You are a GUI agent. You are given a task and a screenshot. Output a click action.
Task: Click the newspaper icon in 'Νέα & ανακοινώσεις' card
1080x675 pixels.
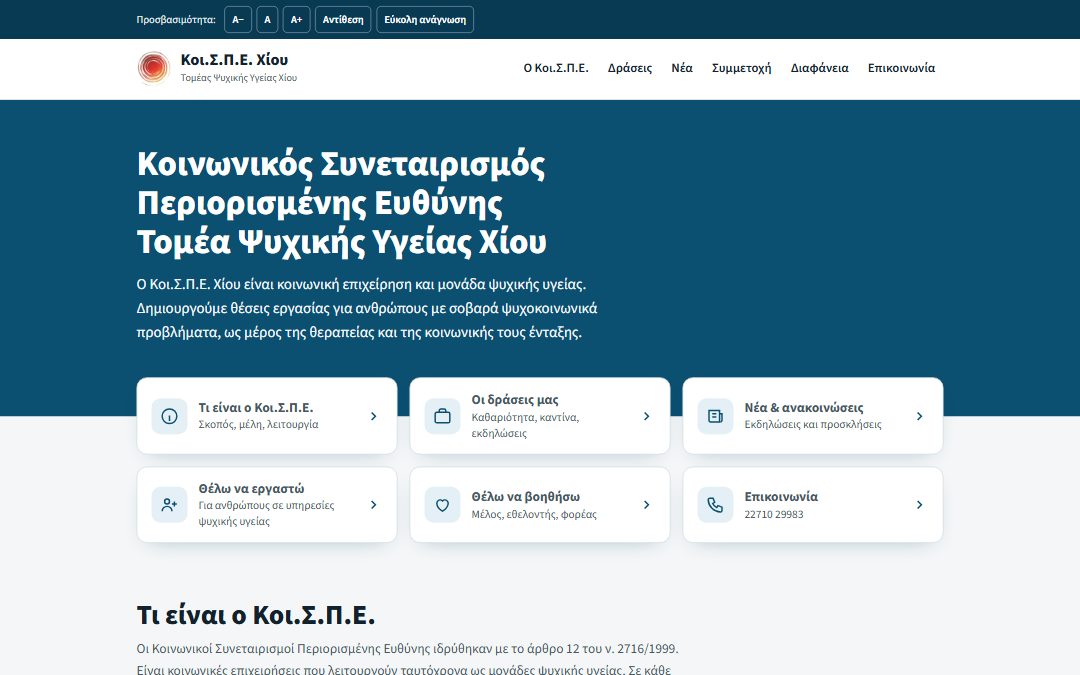tap(715, 416)
